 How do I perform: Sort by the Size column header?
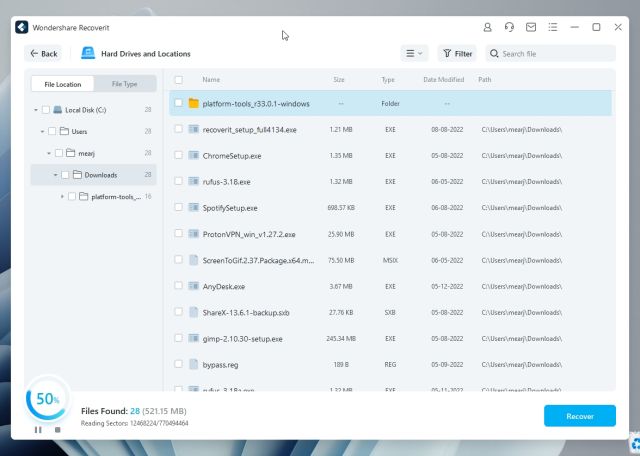coord(339,80)
